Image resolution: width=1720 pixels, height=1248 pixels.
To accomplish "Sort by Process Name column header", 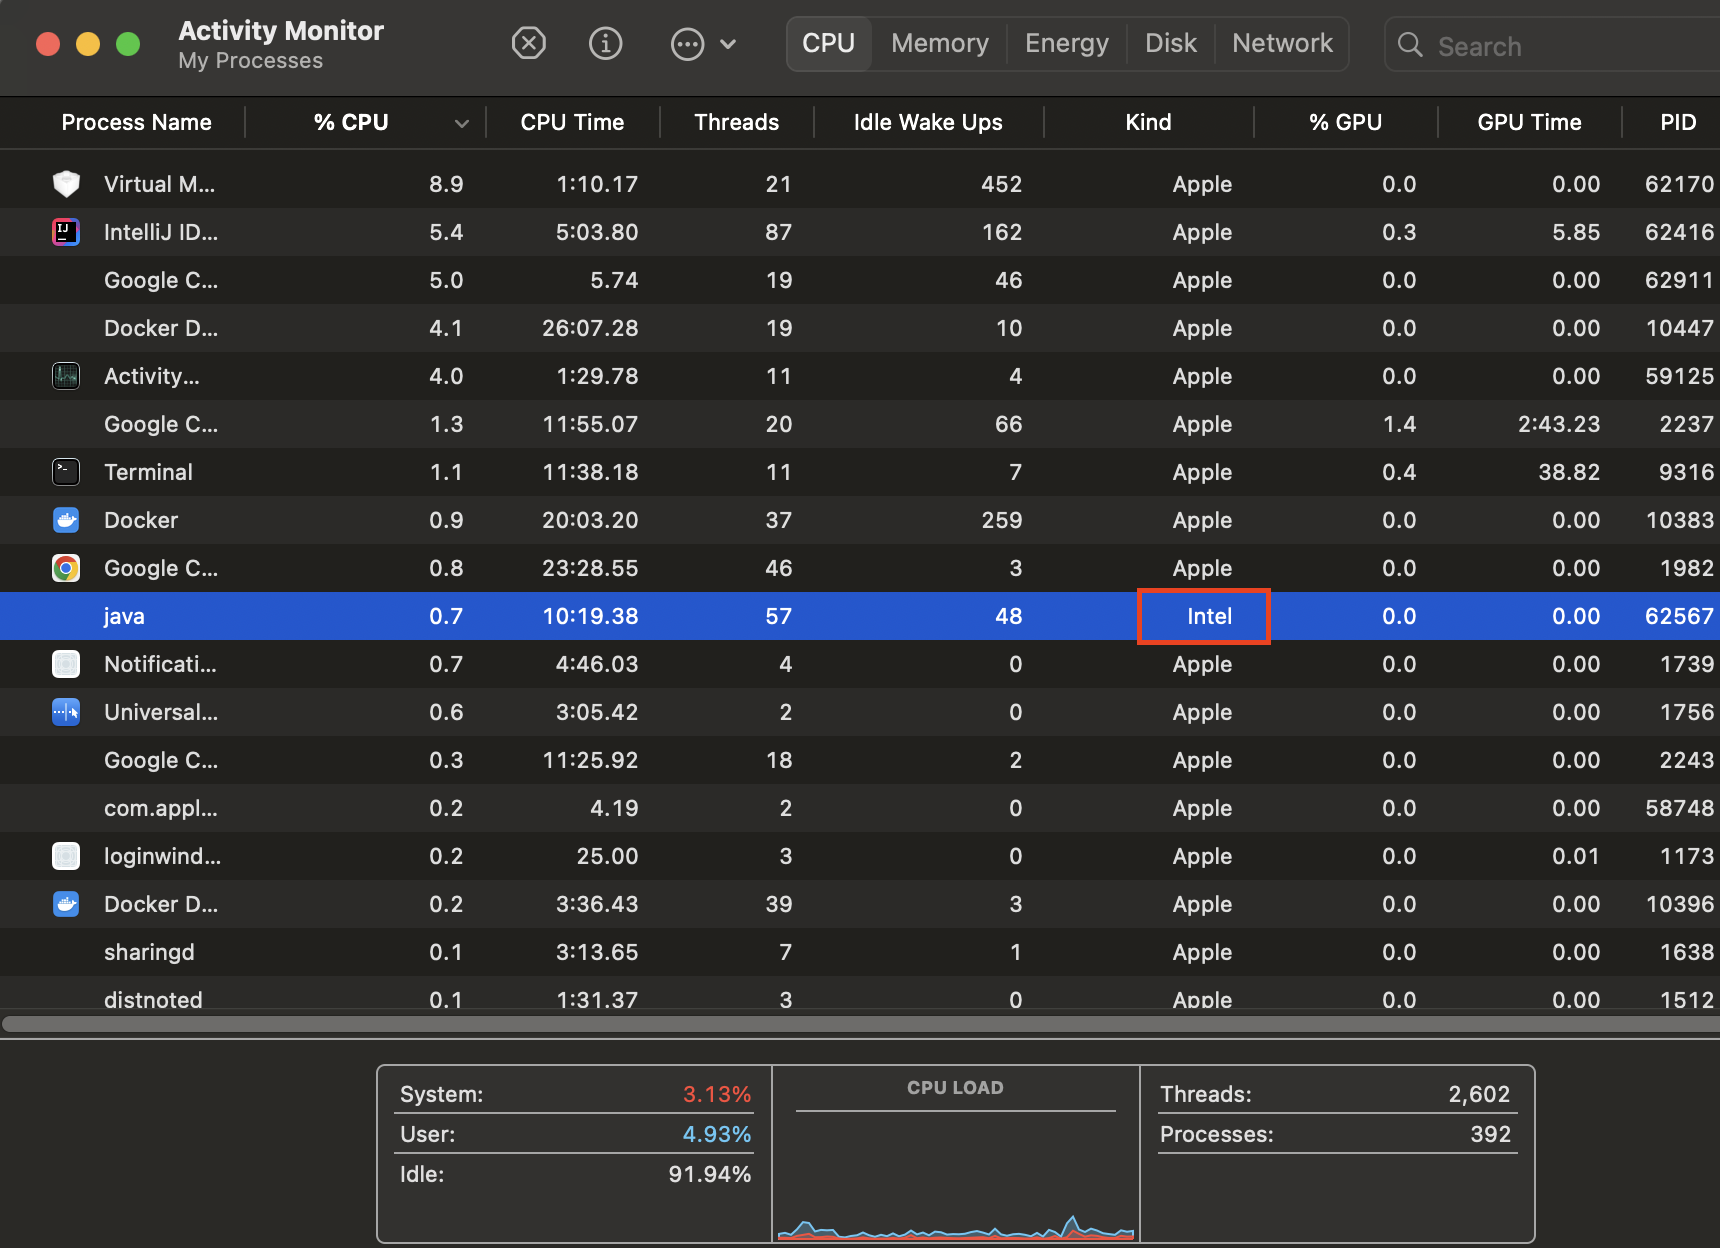I will point(137,122).
